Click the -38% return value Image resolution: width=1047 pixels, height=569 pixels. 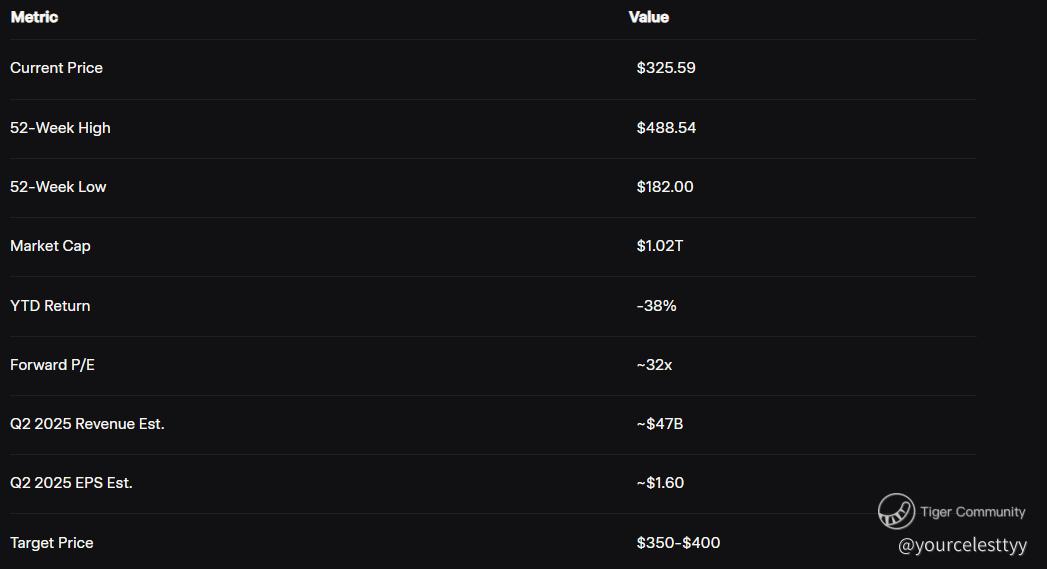pyautogui.click(x=656, y=306)
